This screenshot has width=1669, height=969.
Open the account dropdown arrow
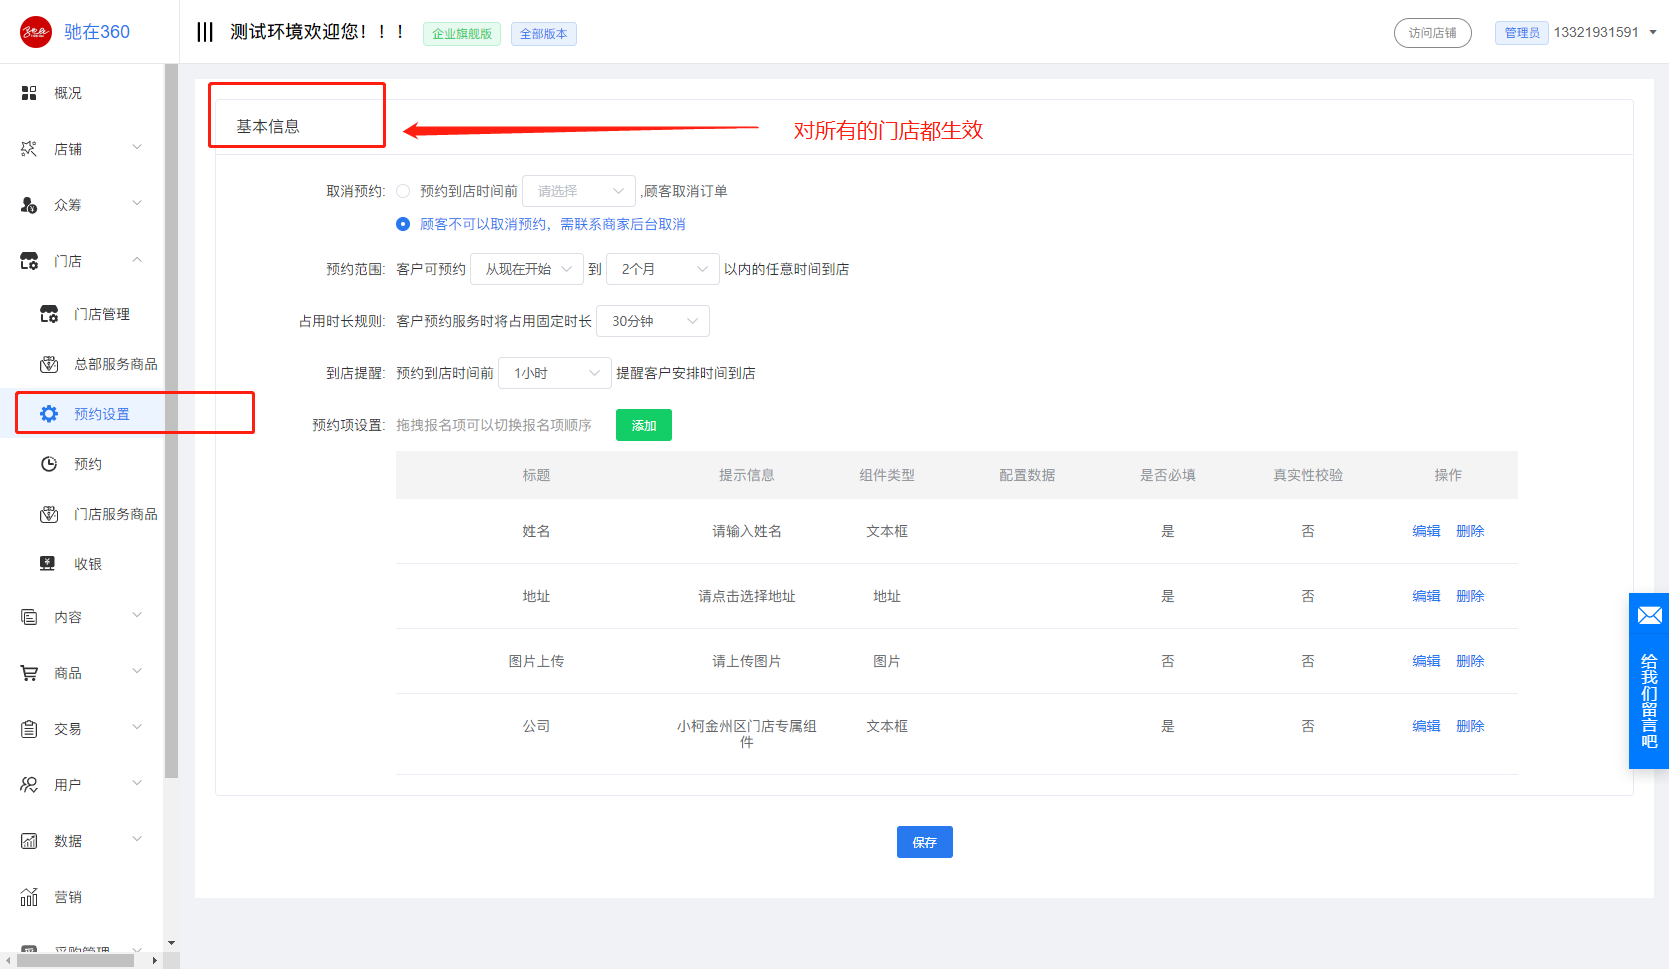coord(1653,32)
